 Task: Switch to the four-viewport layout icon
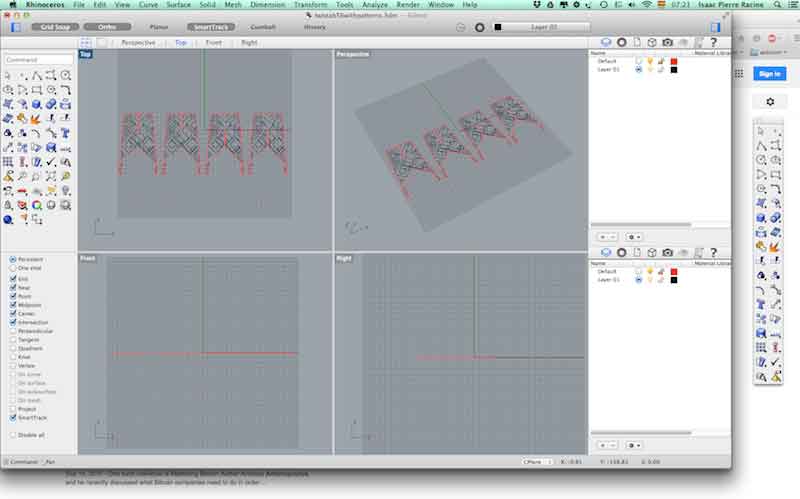[x=86, y=43]
